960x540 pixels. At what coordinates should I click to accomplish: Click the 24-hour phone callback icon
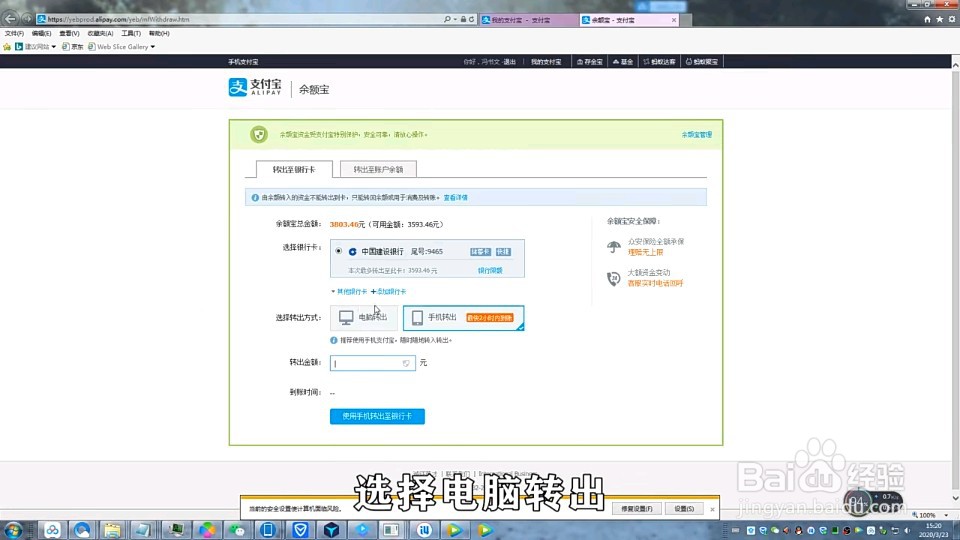pos(613,279)
